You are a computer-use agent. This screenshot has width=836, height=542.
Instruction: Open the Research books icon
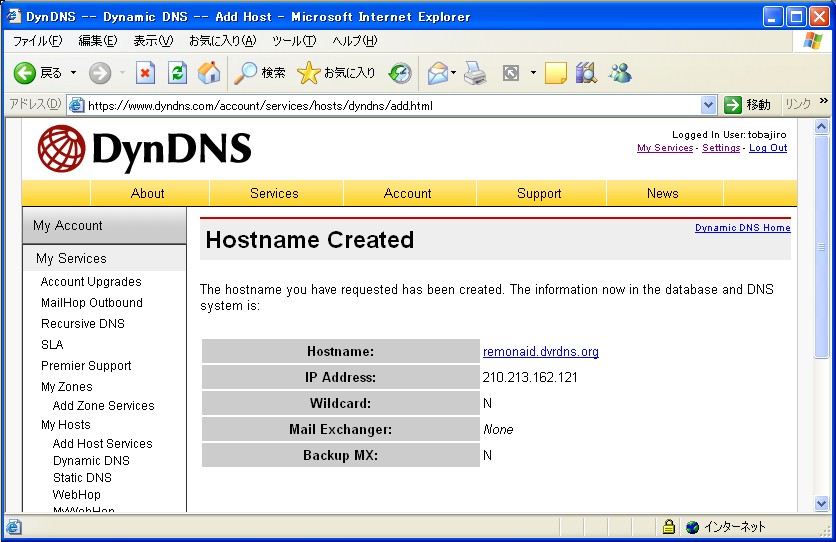tap(586, 73)
